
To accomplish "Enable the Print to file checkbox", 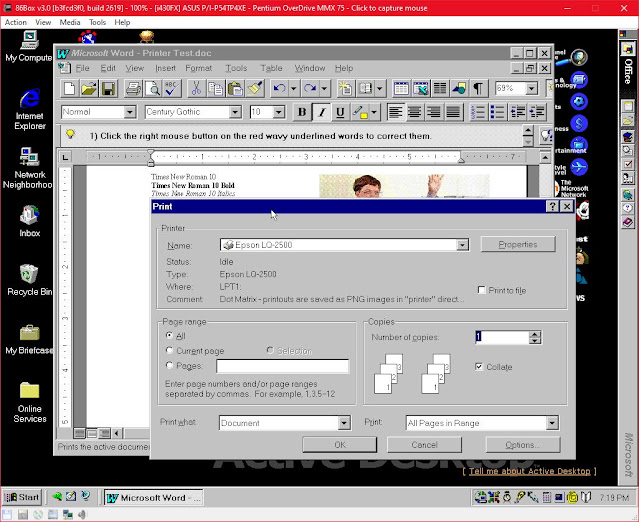I will point(482,290).
